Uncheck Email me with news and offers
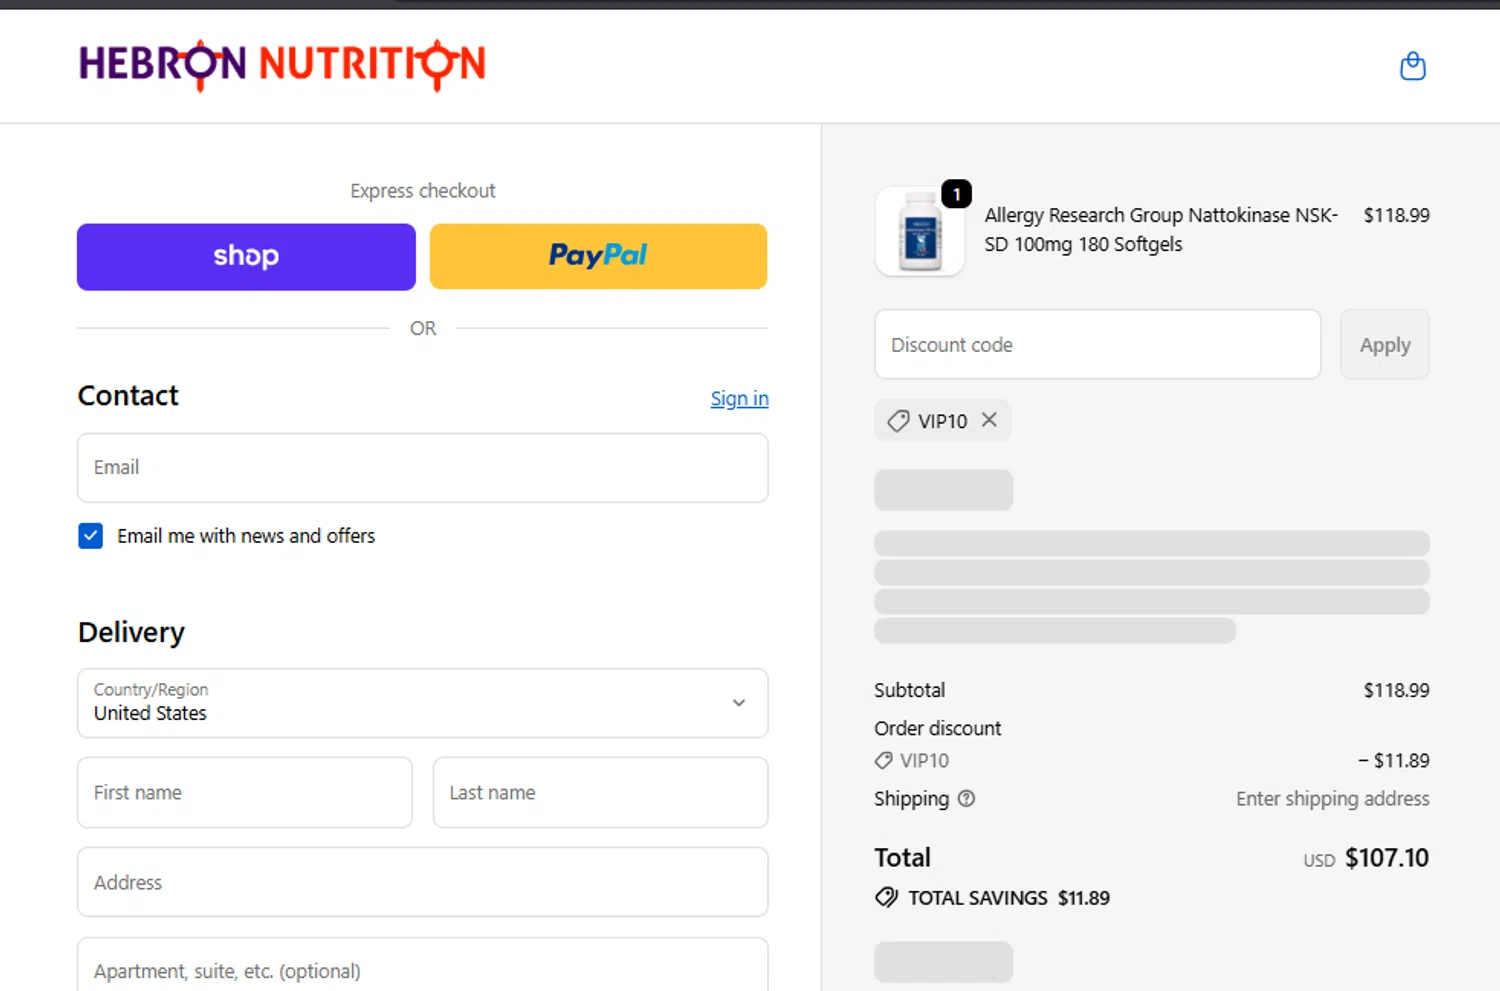 [x=90, y=536]
